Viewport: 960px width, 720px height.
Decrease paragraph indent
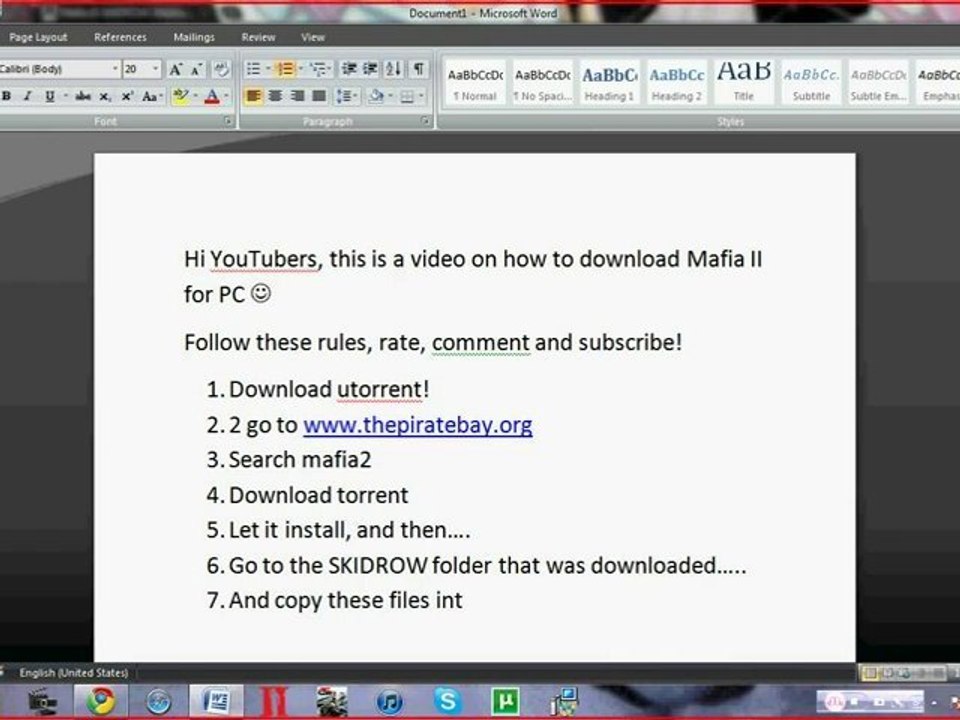tap(349, 69)
